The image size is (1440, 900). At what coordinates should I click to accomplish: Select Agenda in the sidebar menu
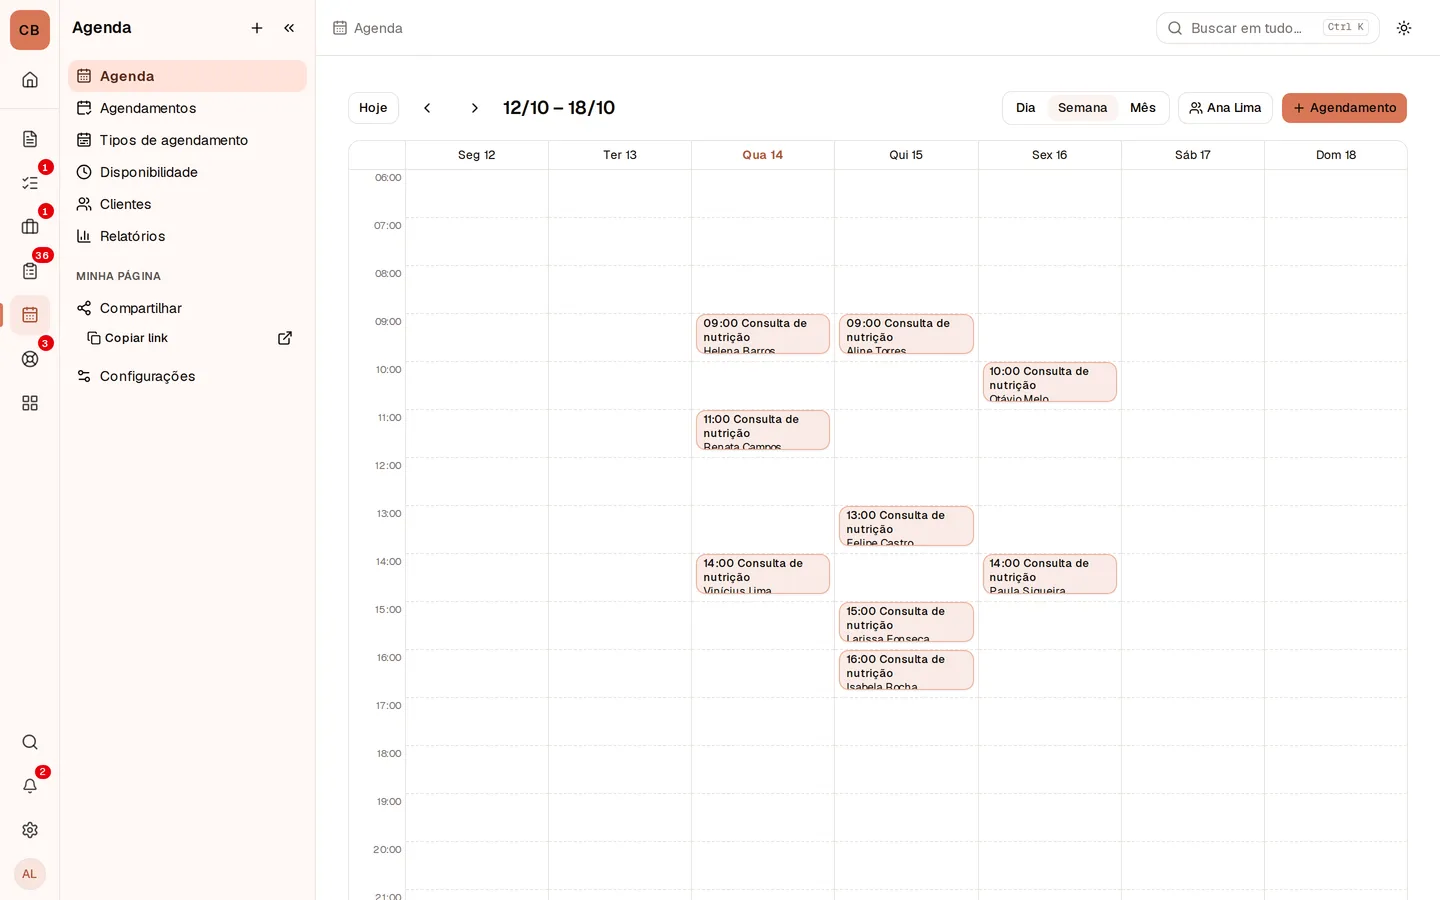(x=187, y=76)
